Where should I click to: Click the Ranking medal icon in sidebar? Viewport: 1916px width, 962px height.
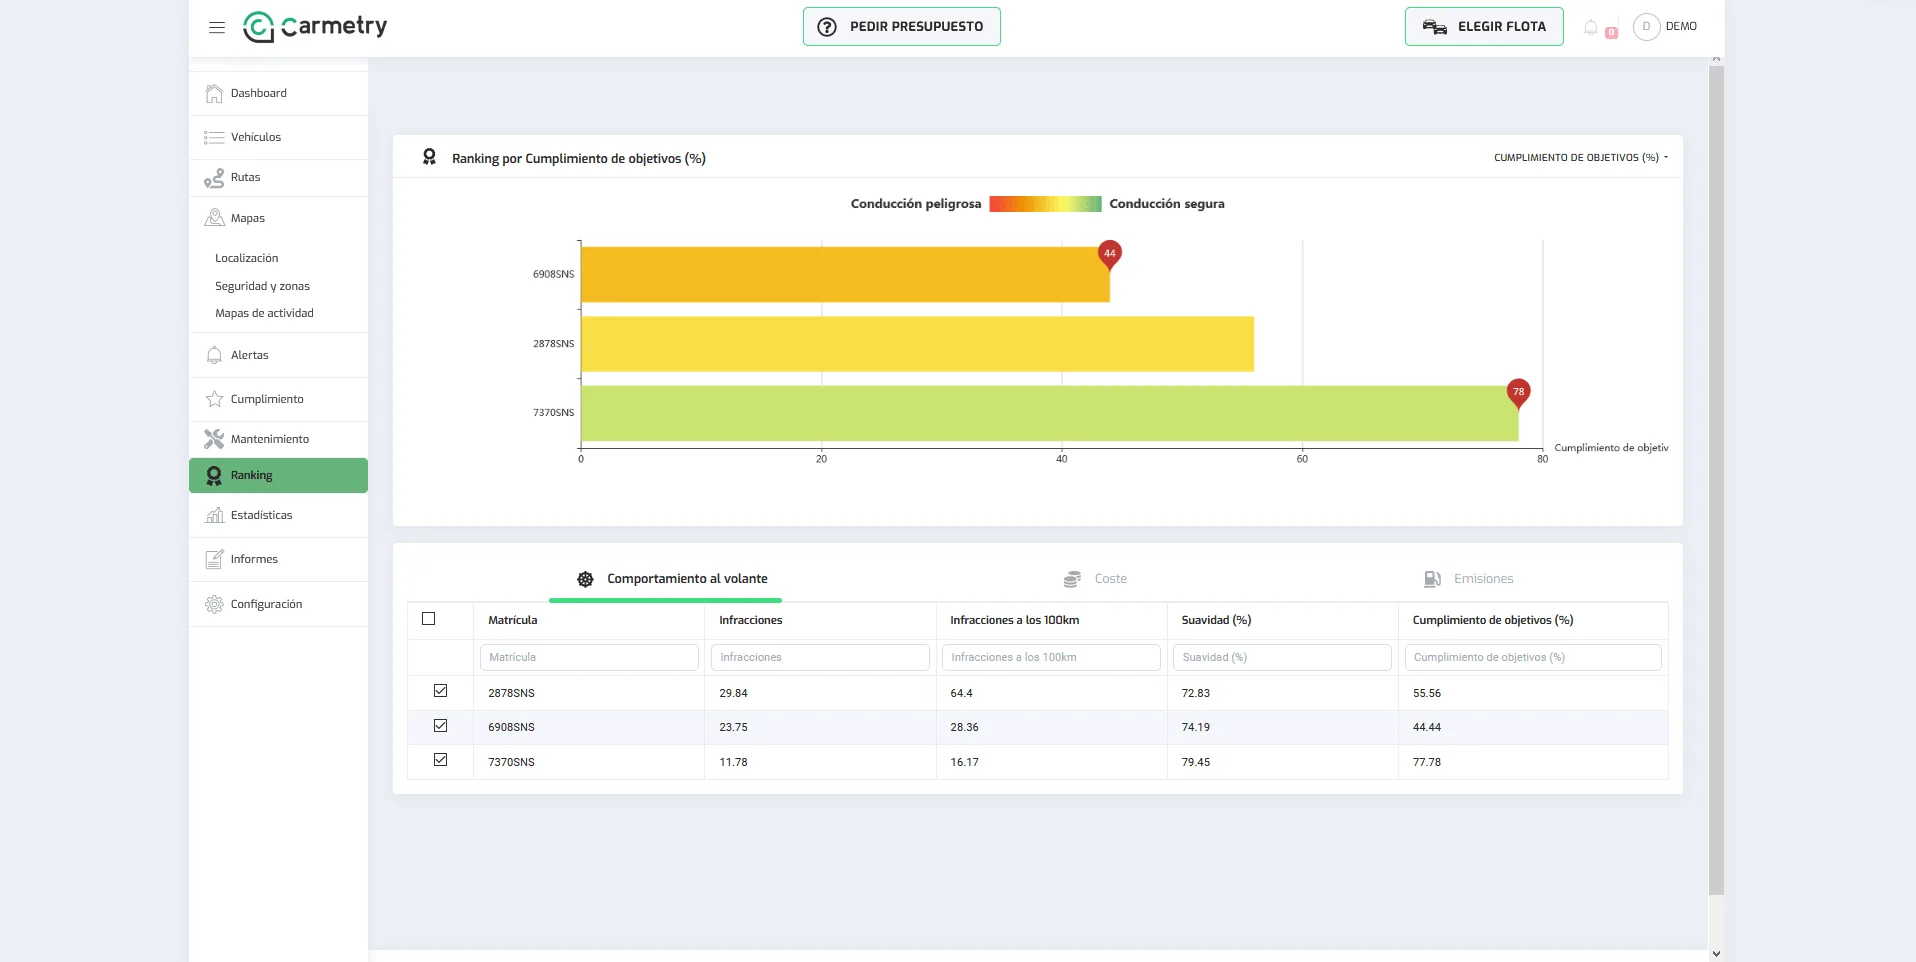[x=214, y=476]
